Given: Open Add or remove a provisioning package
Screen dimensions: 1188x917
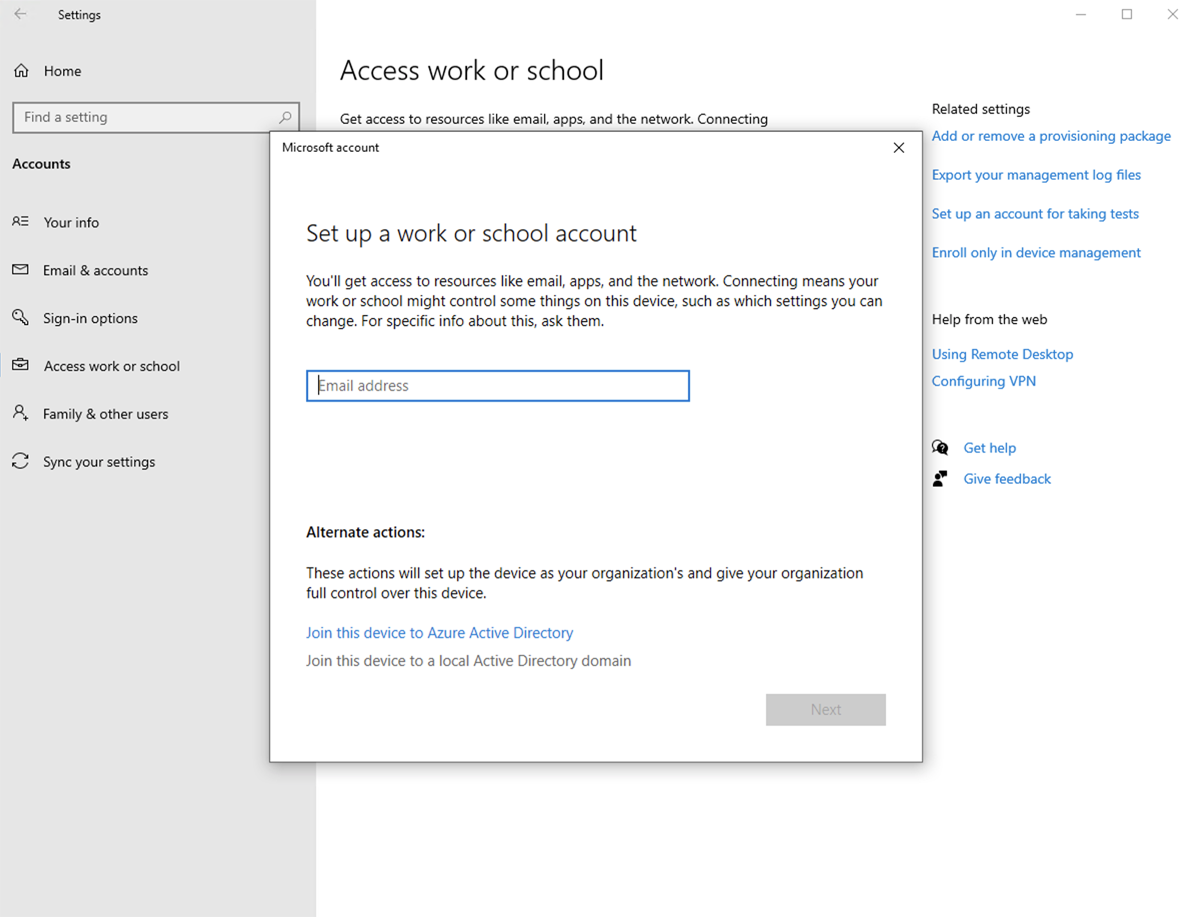Looking at the screenshot, I should [x=1051, y=136].
